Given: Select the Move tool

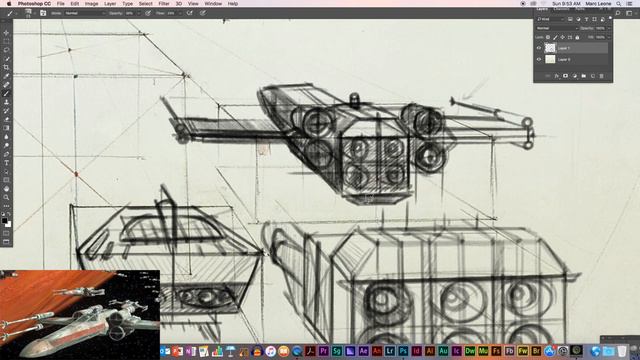Looking at the screenshot, I should pyautogui.click(x=6, y=33).
